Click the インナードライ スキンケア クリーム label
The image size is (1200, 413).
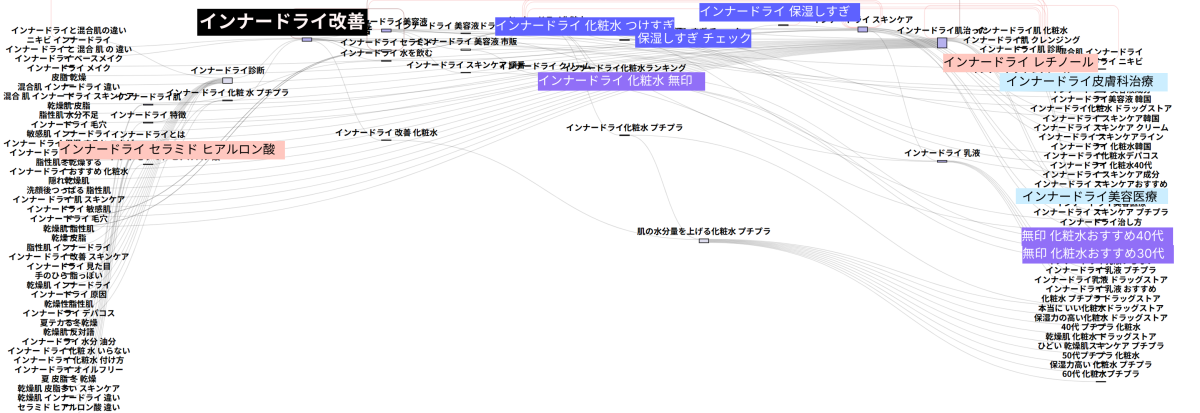pos(1100,128)
